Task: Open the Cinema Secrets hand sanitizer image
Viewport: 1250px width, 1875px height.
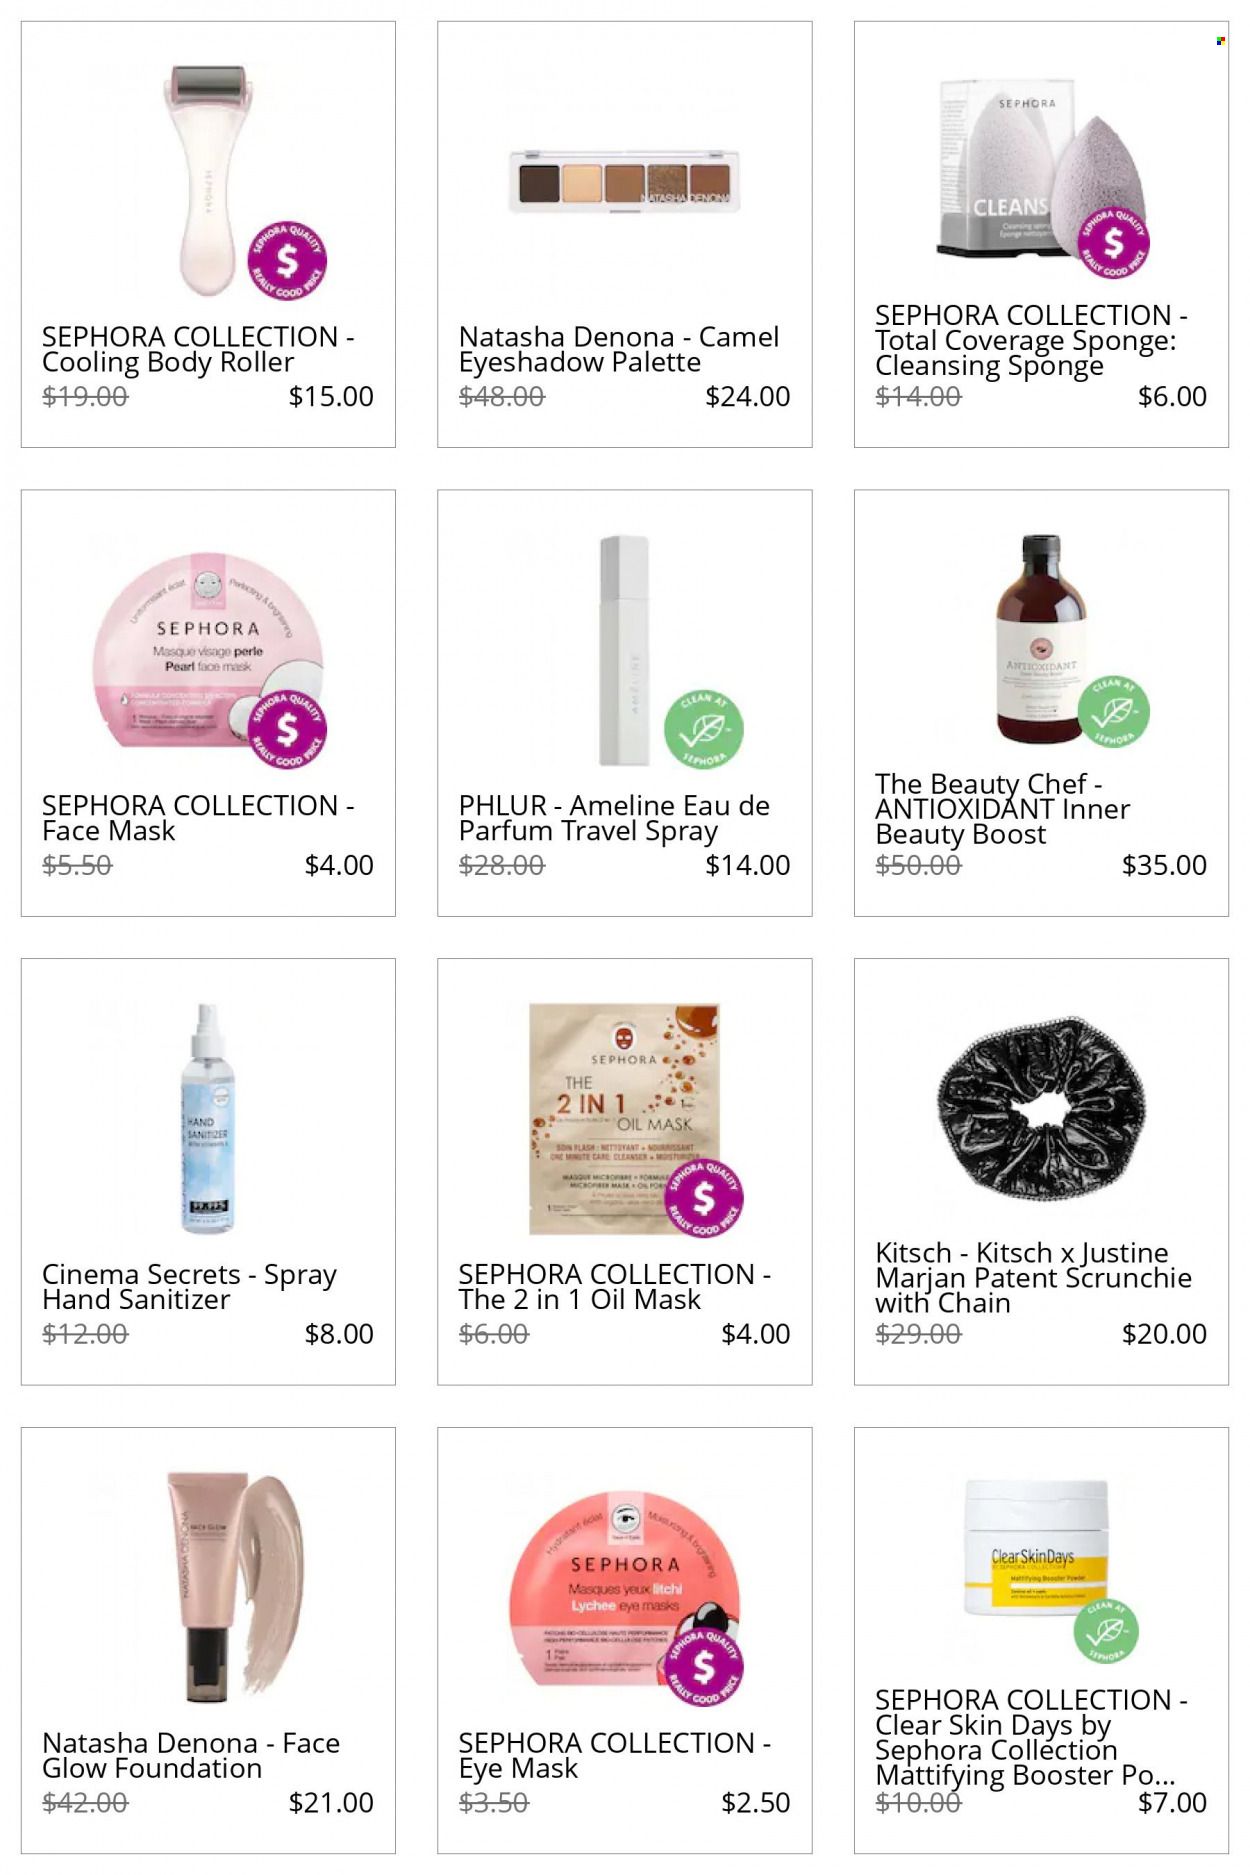Action: coord(208,1119)
